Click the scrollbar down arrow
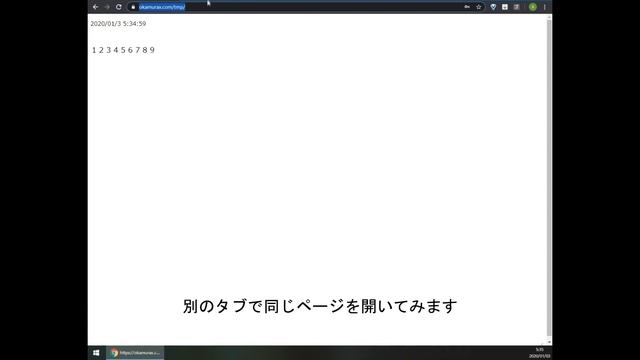Viewport: 640px width, 360px height. (x=549, y=342)
